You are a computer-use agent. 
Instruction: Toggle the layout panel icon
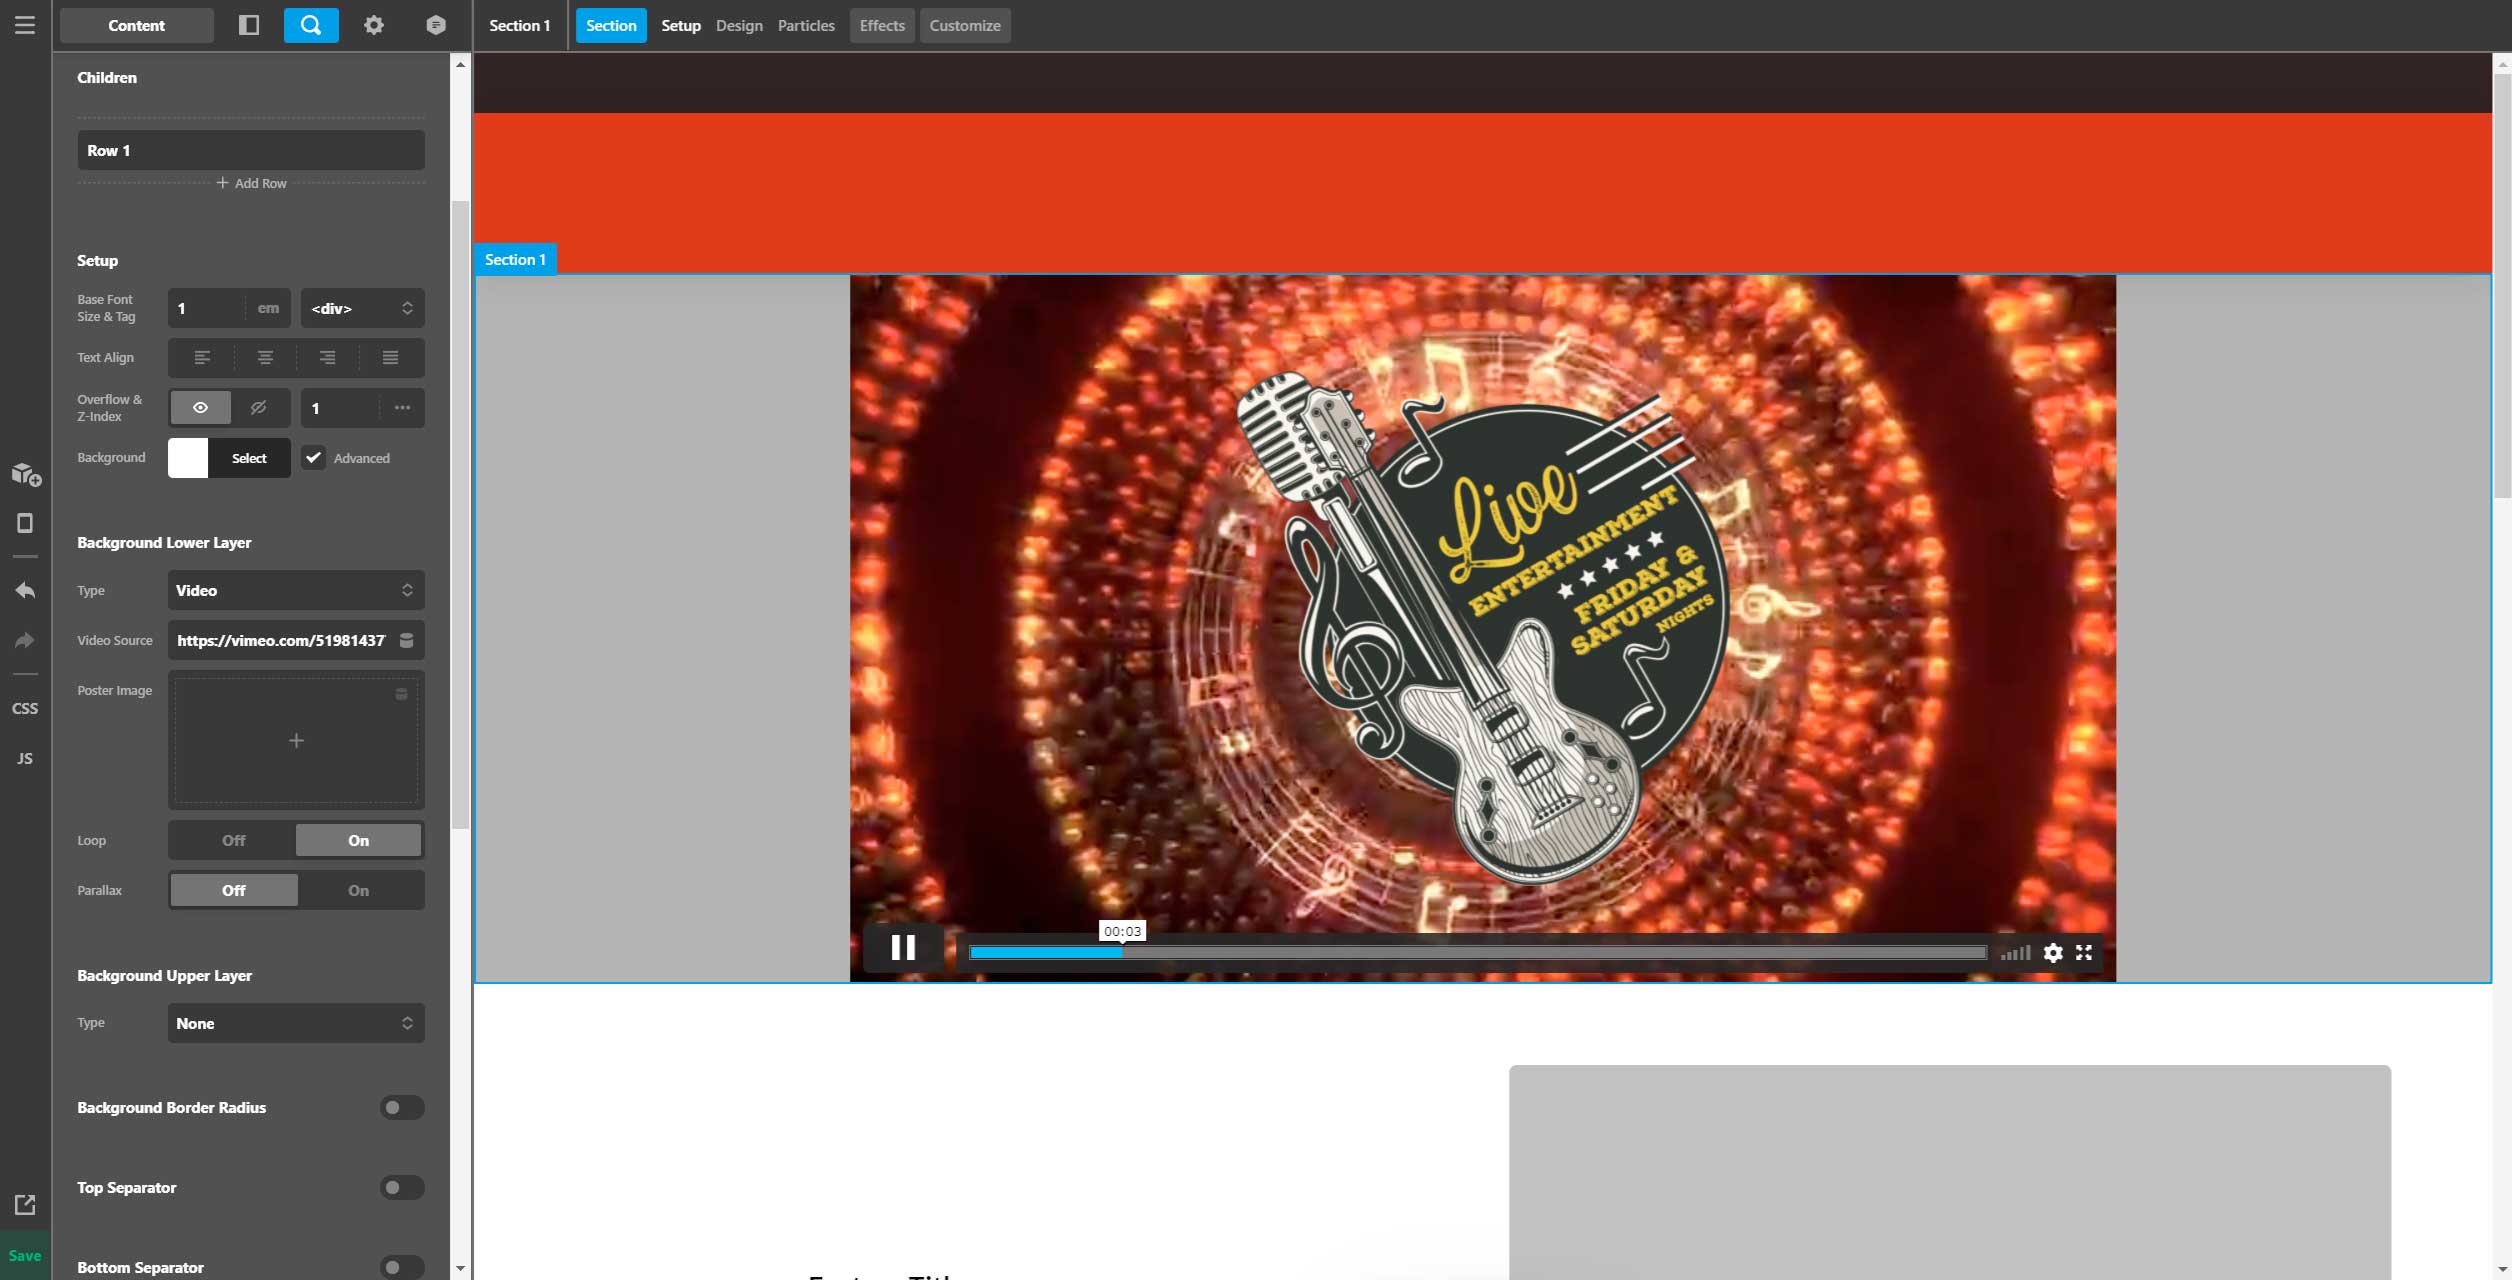(x=249, y=25)
